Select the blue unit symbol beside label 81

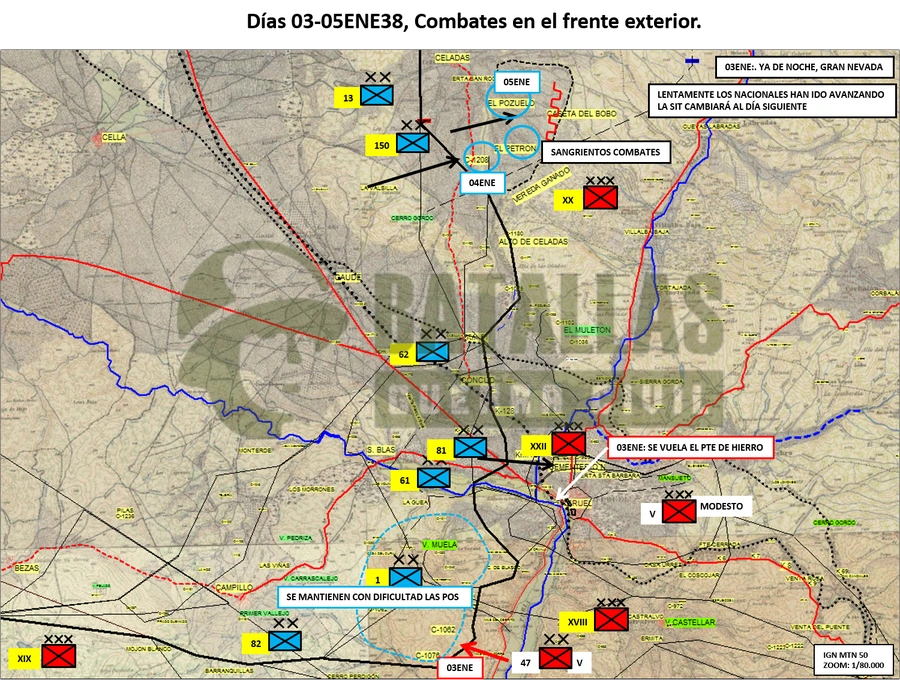[470, 448]
